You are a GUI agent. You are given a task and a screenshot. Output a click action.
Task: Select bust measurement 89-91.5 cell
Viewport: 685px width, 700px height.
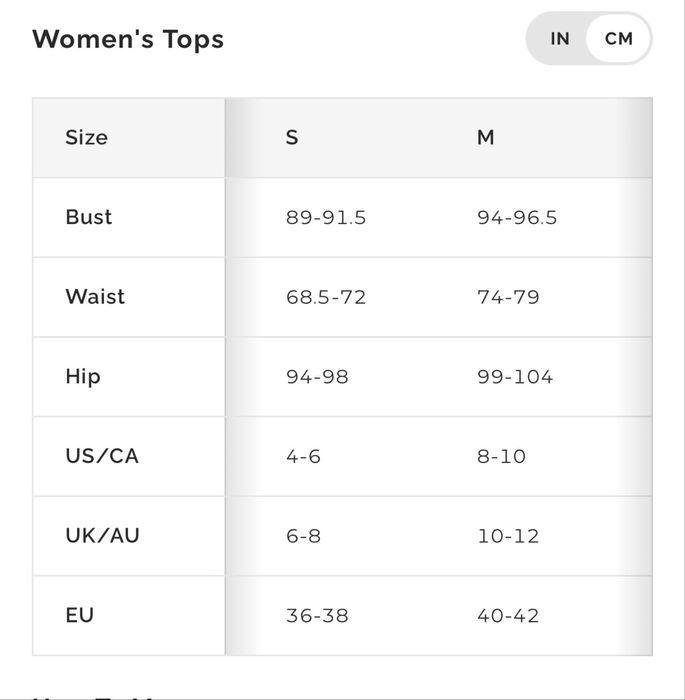click(326, 218)
